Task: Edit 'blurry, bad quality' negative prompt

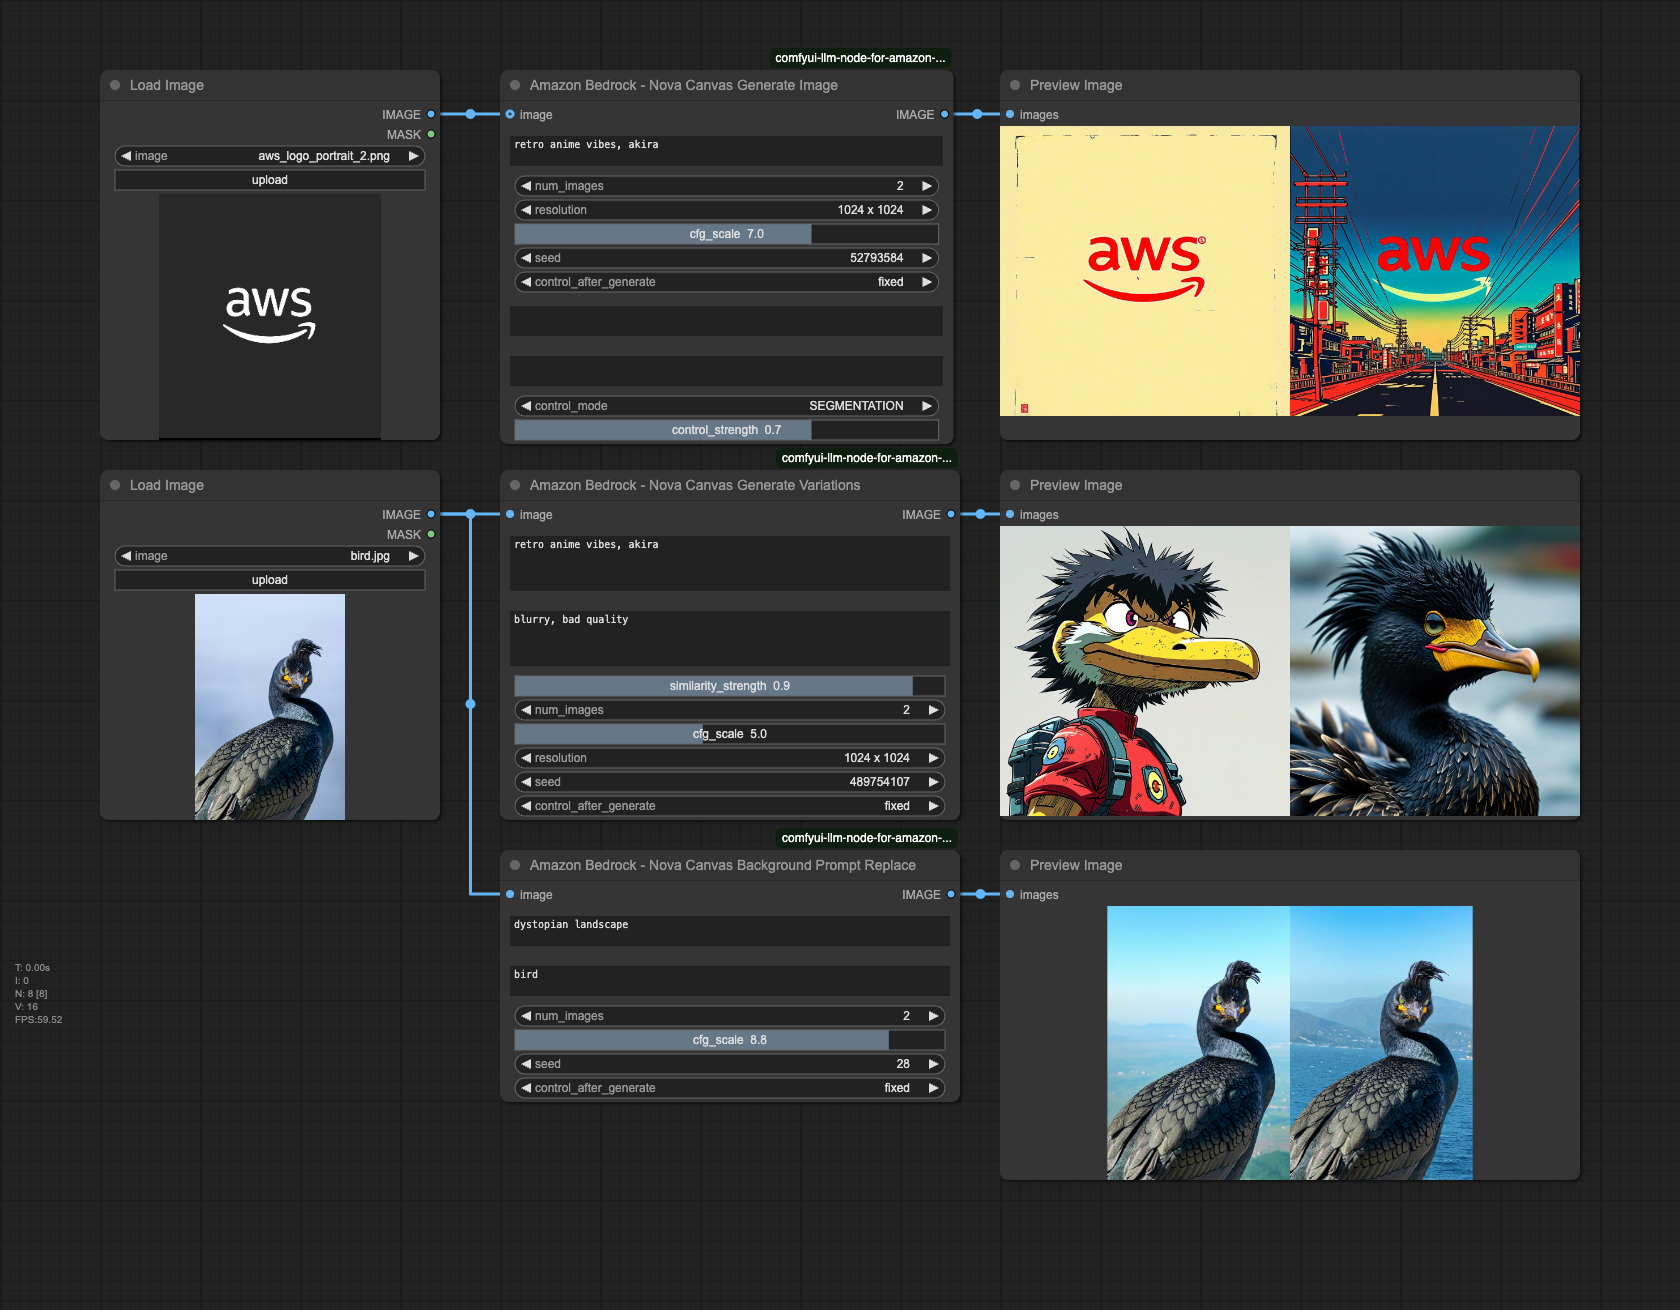Action: 730,638
